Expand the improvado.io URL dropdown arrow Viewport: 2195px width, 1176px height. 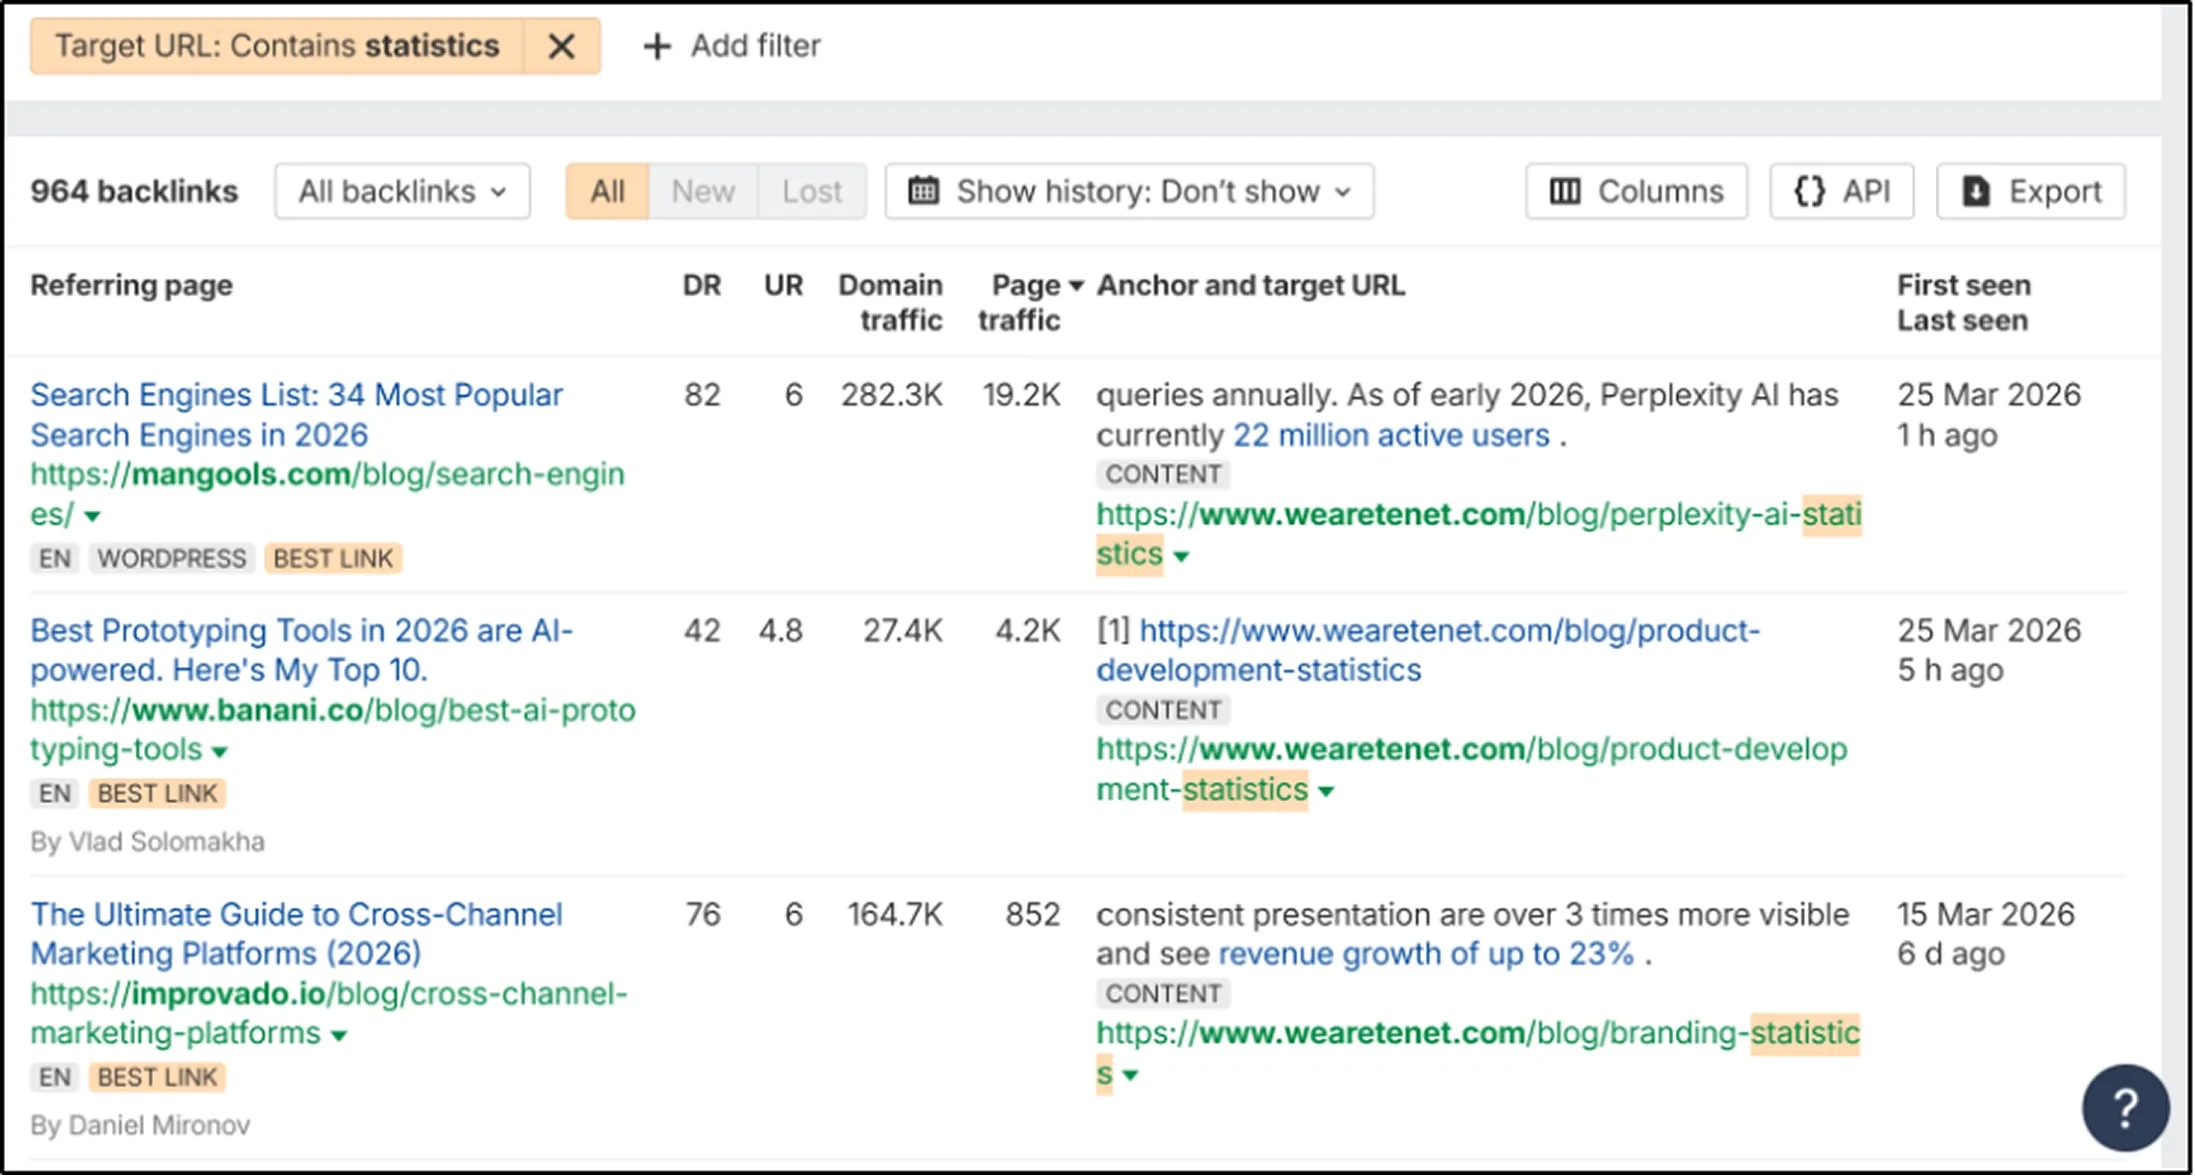(339, 1036)
